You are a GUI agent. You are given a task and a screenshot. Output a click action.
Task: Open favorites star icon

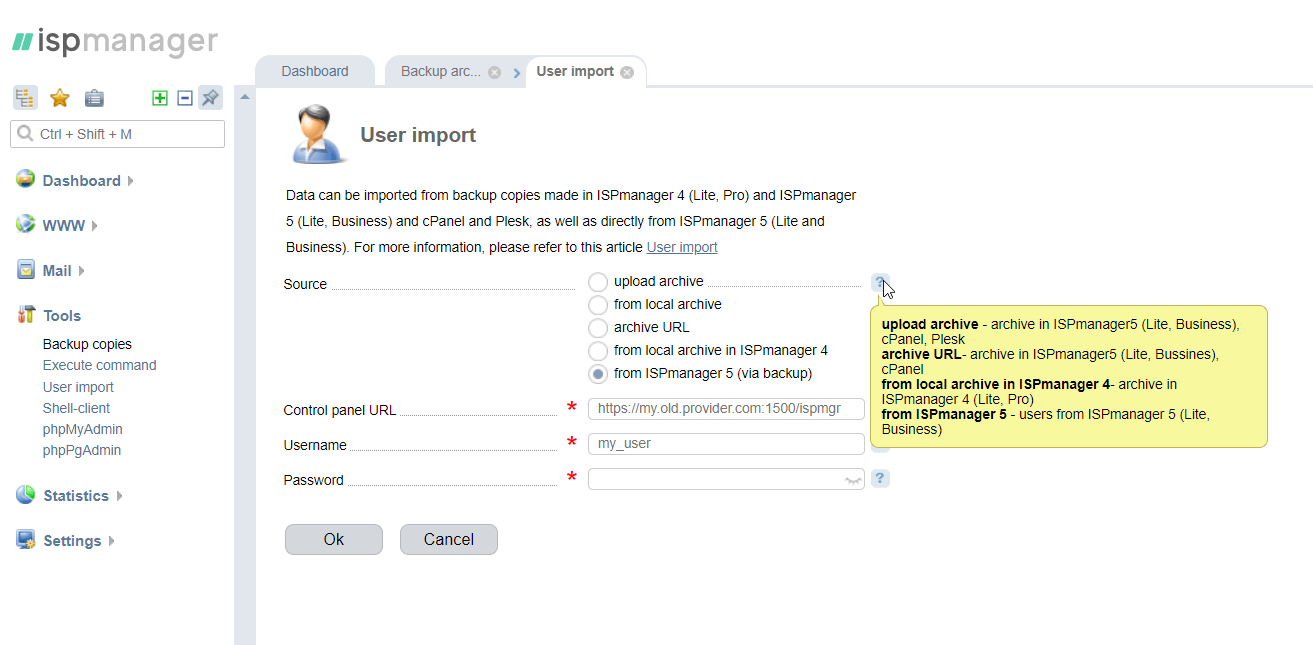tap(60, 98)
